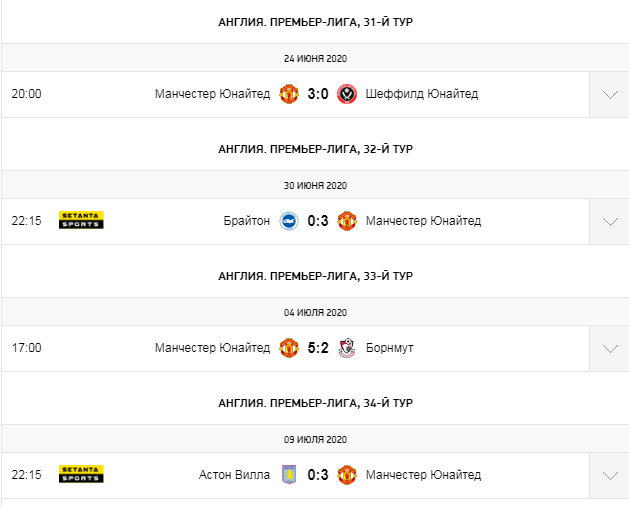Select the Премьер-лига 31-й тур header
This screenshot has height=507, width=629.
[315, 22]
